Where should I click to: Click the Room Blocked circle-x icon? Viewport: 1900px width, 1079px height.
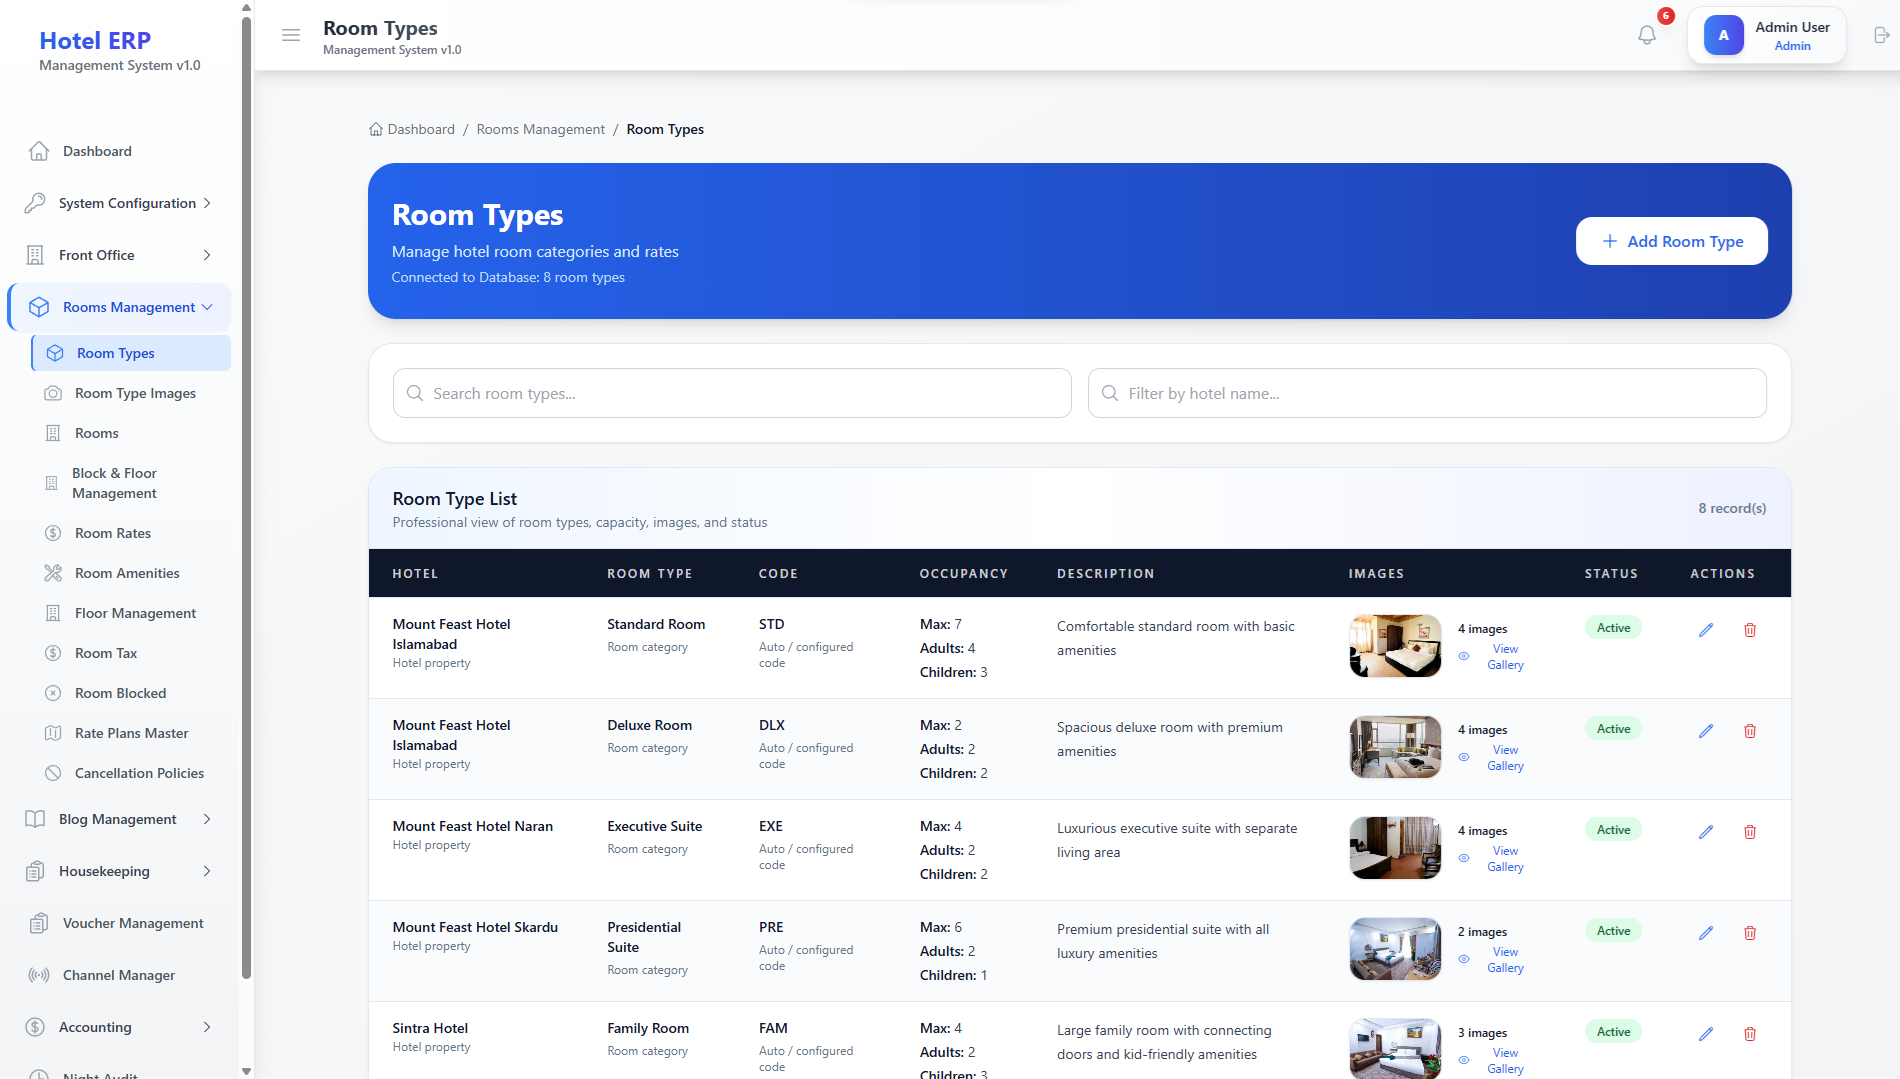click(x=53, y=693)
